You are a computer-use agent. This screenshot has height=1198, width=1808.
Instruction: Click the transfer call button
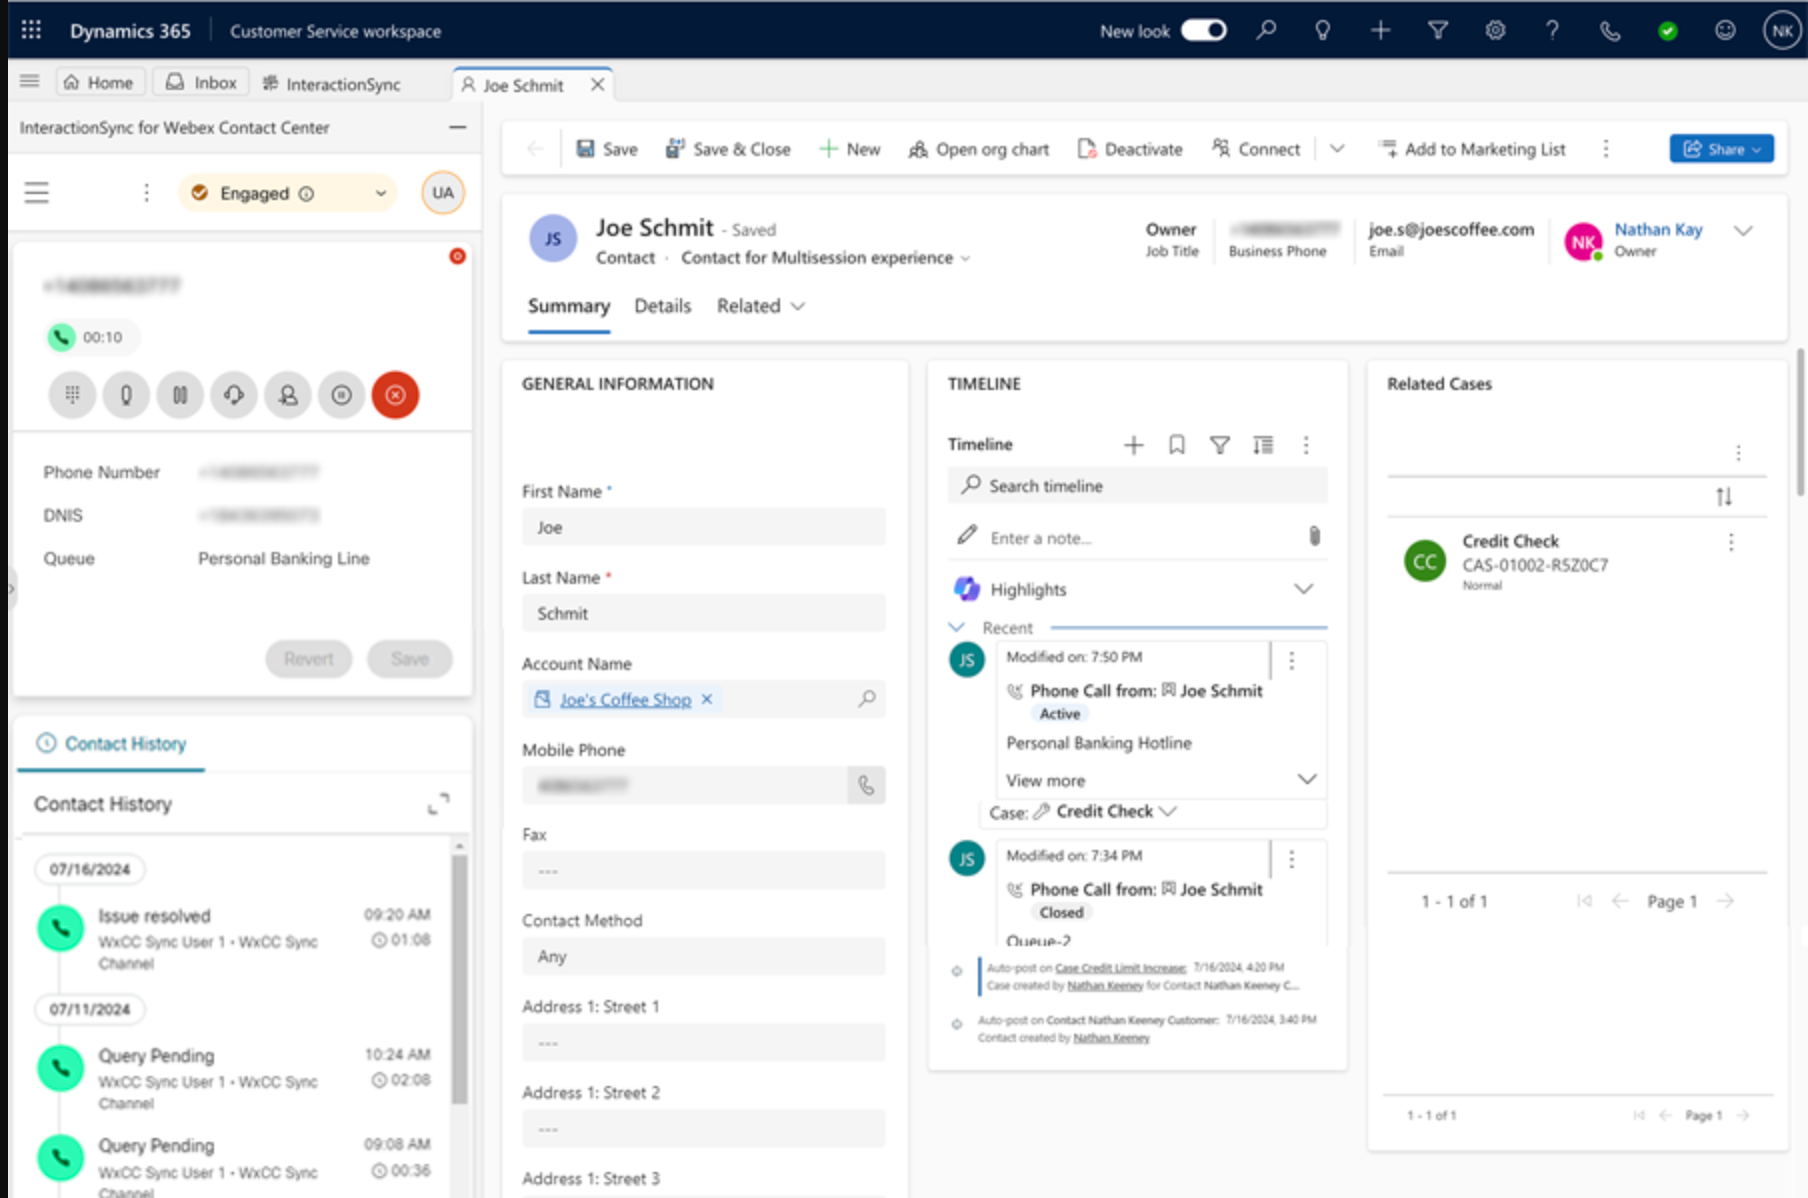288,395
